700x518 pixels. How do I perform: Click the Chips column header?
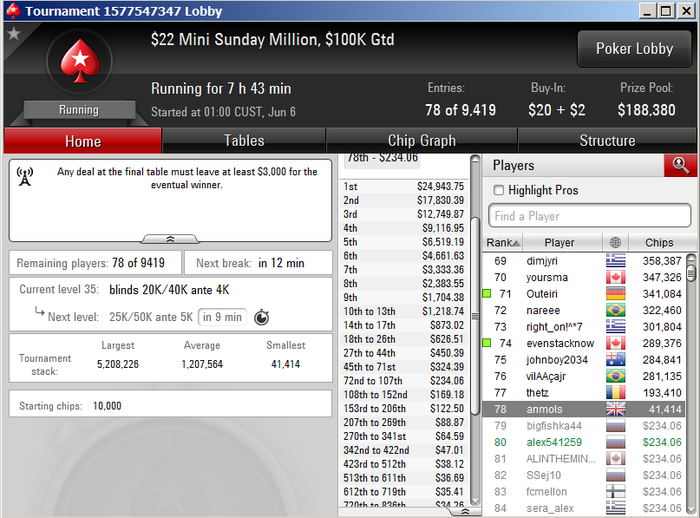659,242
